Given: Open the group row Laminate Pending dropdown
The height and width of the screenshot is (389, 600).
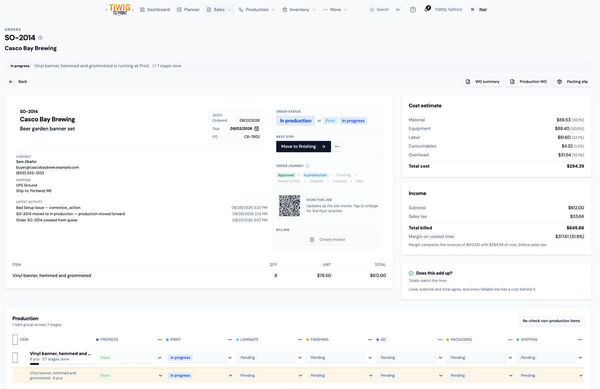Looking at the screenshot, I should [x=269, y=358].
